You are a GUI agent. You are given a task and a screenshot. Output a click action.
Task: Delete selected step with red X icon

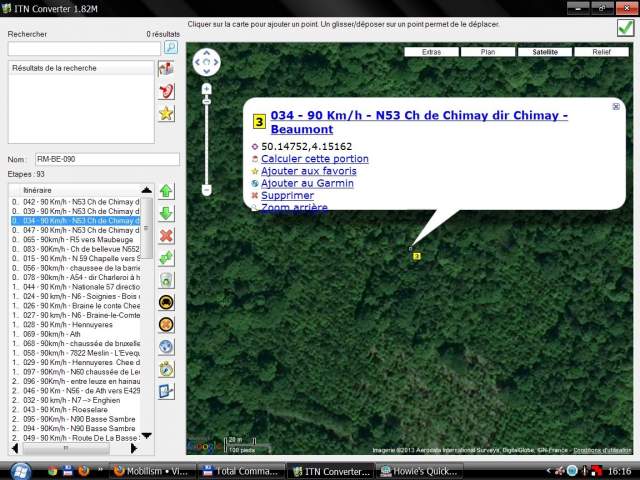(167, 236)
